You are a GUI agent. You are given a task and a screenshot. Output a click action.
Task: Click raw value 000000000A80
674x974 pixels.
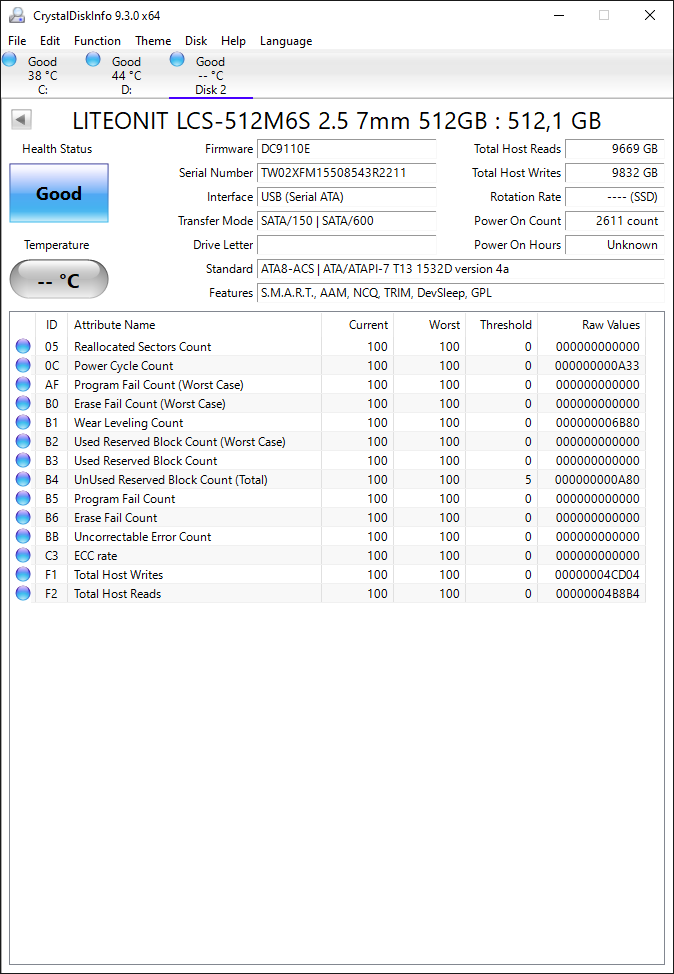[x=597, y=480]
